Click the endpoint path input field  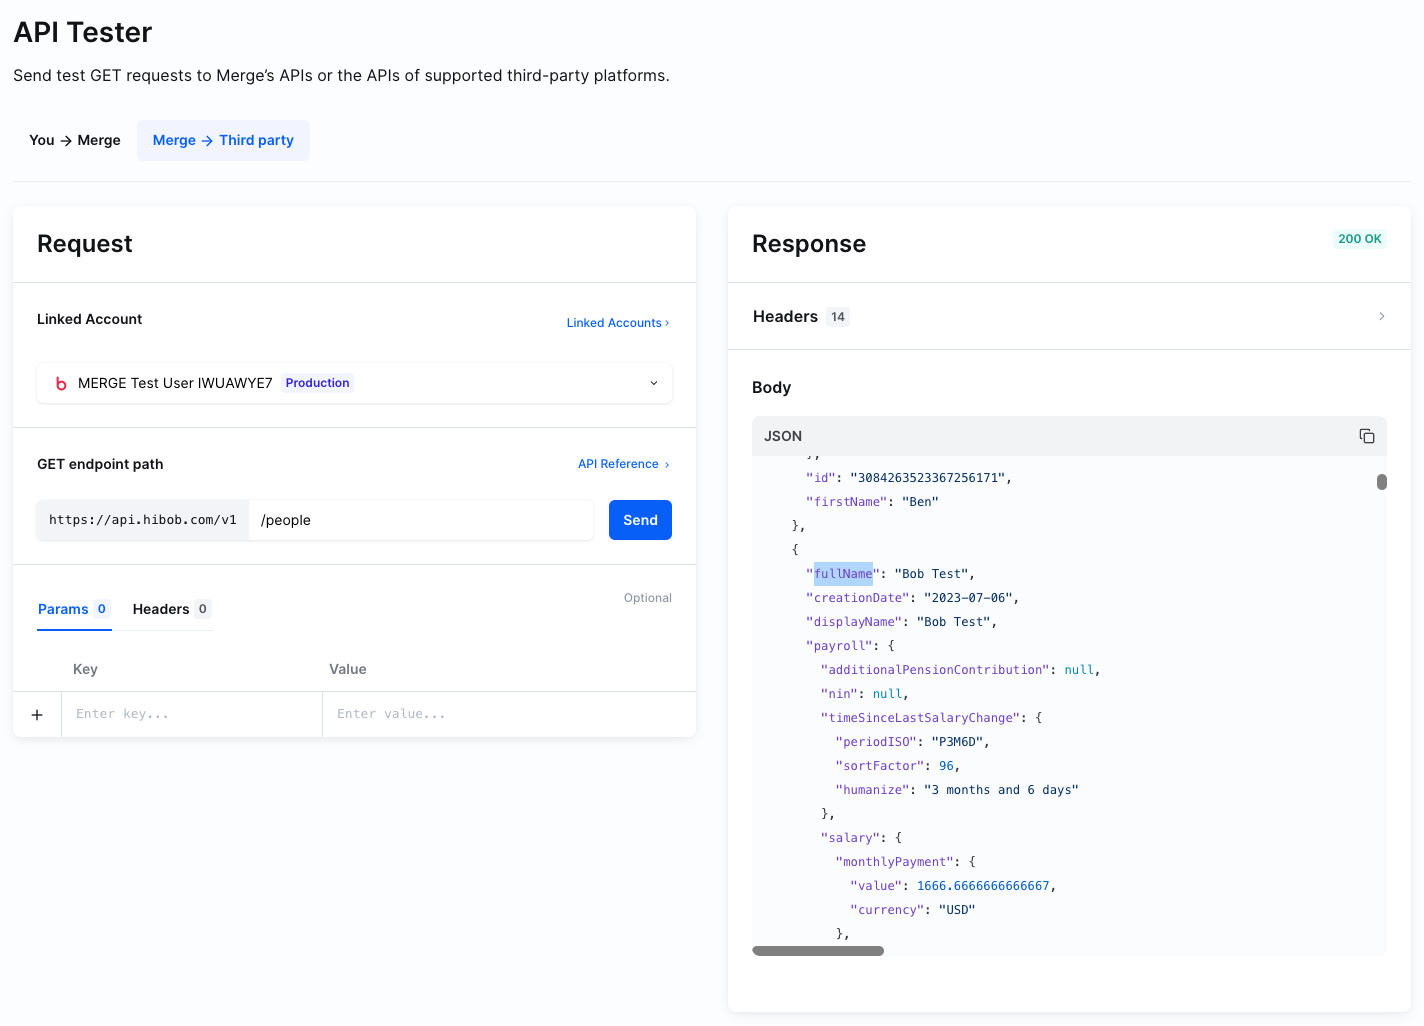pos(420,520)
